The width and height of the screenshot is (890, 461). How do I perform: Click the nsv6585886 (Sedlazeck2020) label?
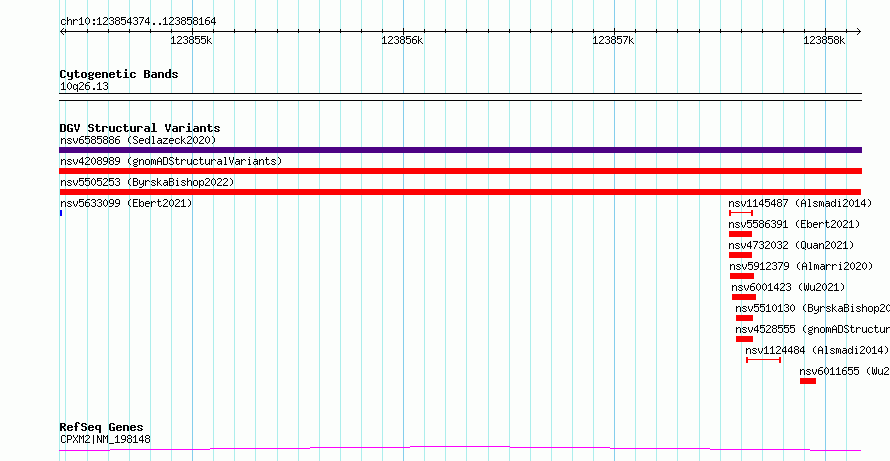(138, 140)
